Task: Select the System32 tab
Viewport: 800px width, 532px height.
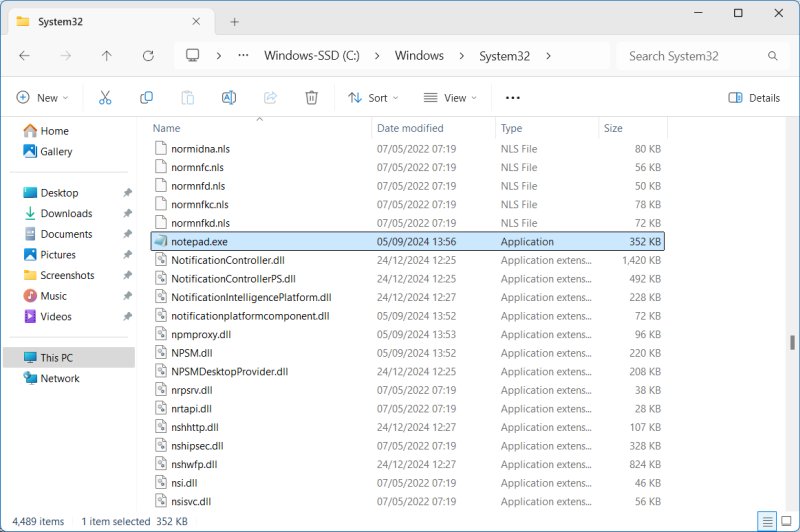Action: click(x=100, y=21)
